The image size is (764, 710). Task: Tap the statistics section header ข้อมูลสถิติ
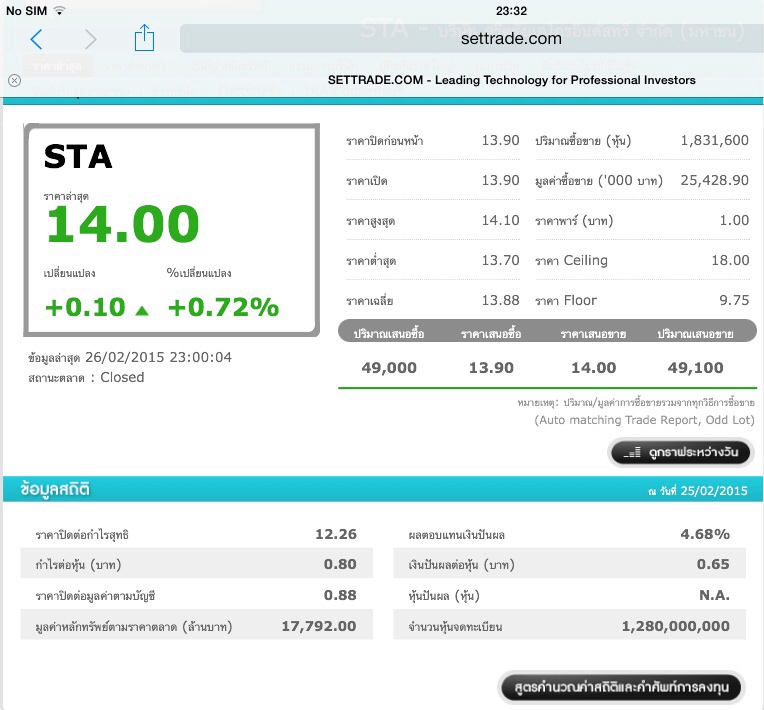pyautogui.click(x=55, y=489)
